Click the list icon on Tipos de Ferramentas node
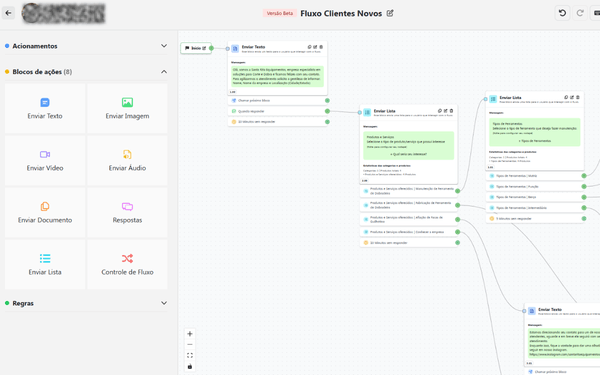 [493, 99]
